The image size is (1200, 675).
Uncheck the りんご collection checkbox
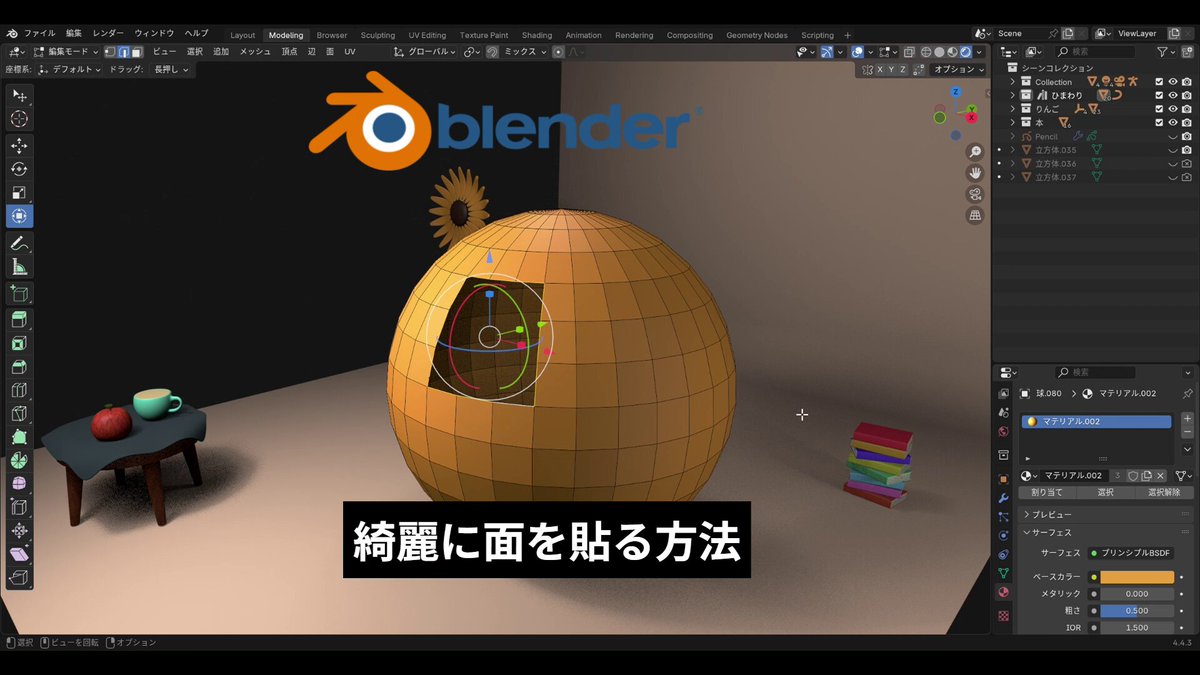(1159, 109)
